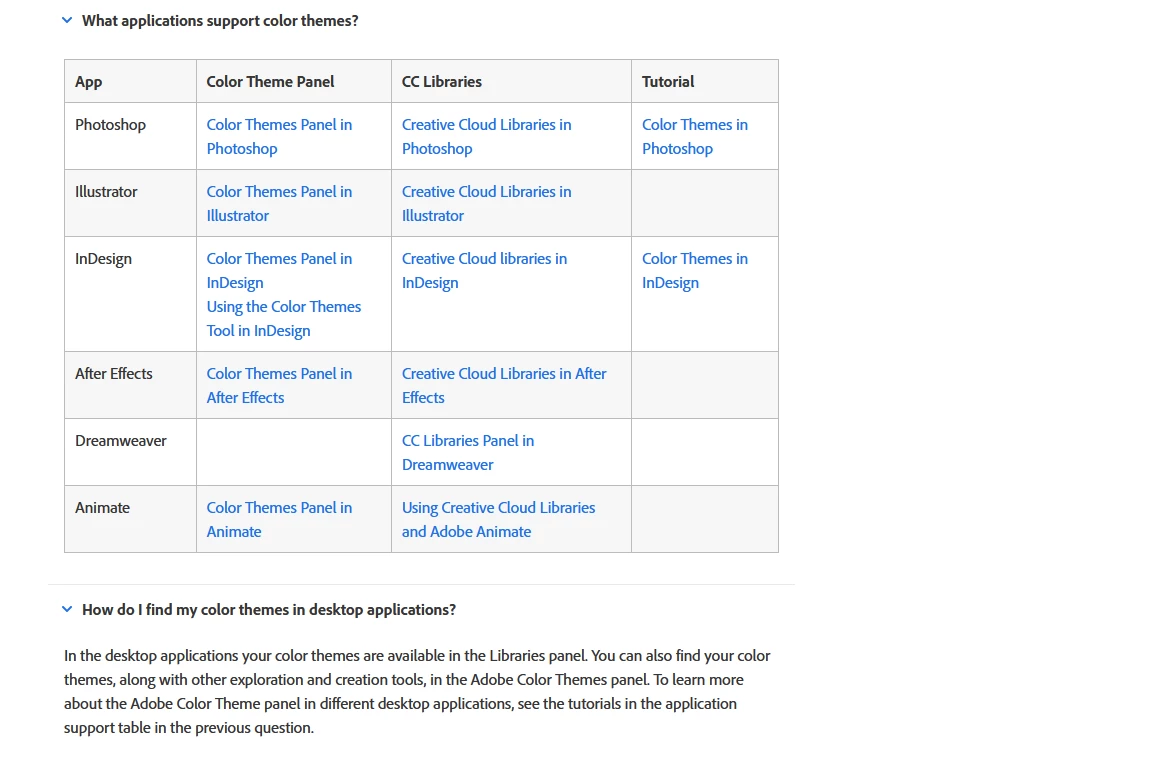Click the paragraph about the Libraries panel

(417, 691)
